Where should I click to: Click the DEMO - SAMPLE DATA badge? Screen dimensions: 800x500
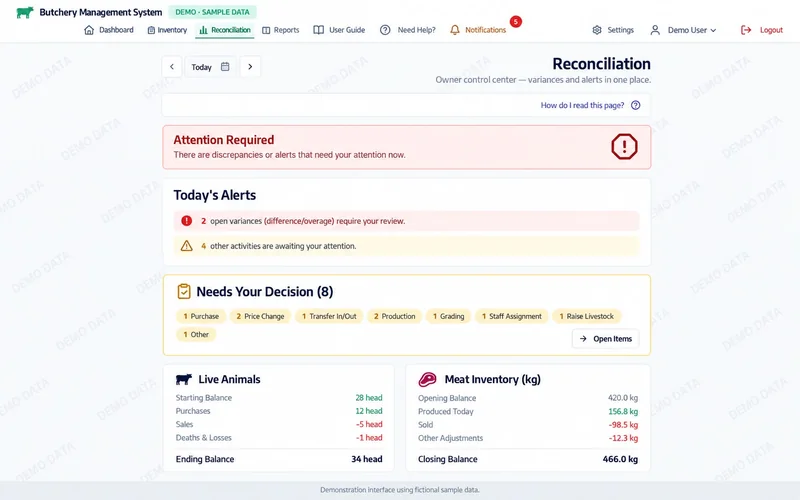tap(212, 12)
